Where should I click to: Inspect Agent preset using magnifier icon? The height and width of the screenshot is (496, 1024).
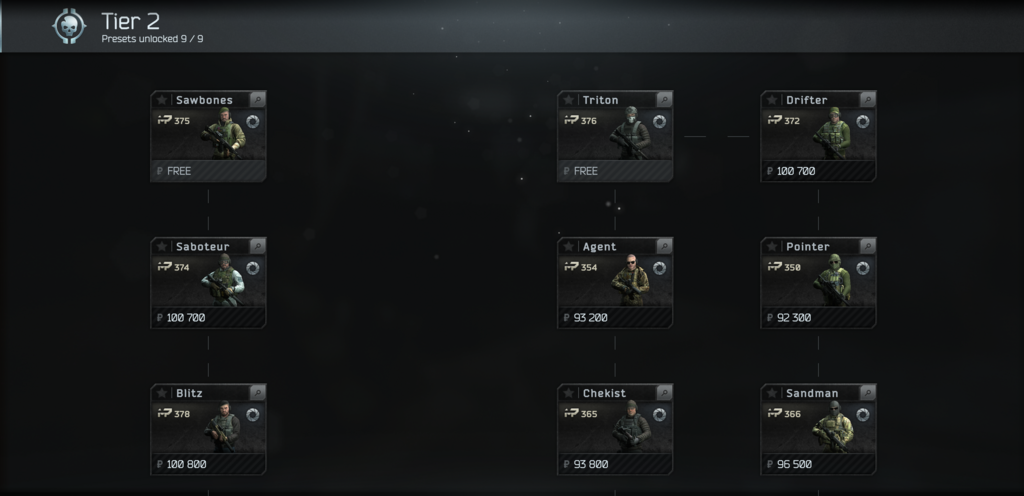tap(664, 246)
